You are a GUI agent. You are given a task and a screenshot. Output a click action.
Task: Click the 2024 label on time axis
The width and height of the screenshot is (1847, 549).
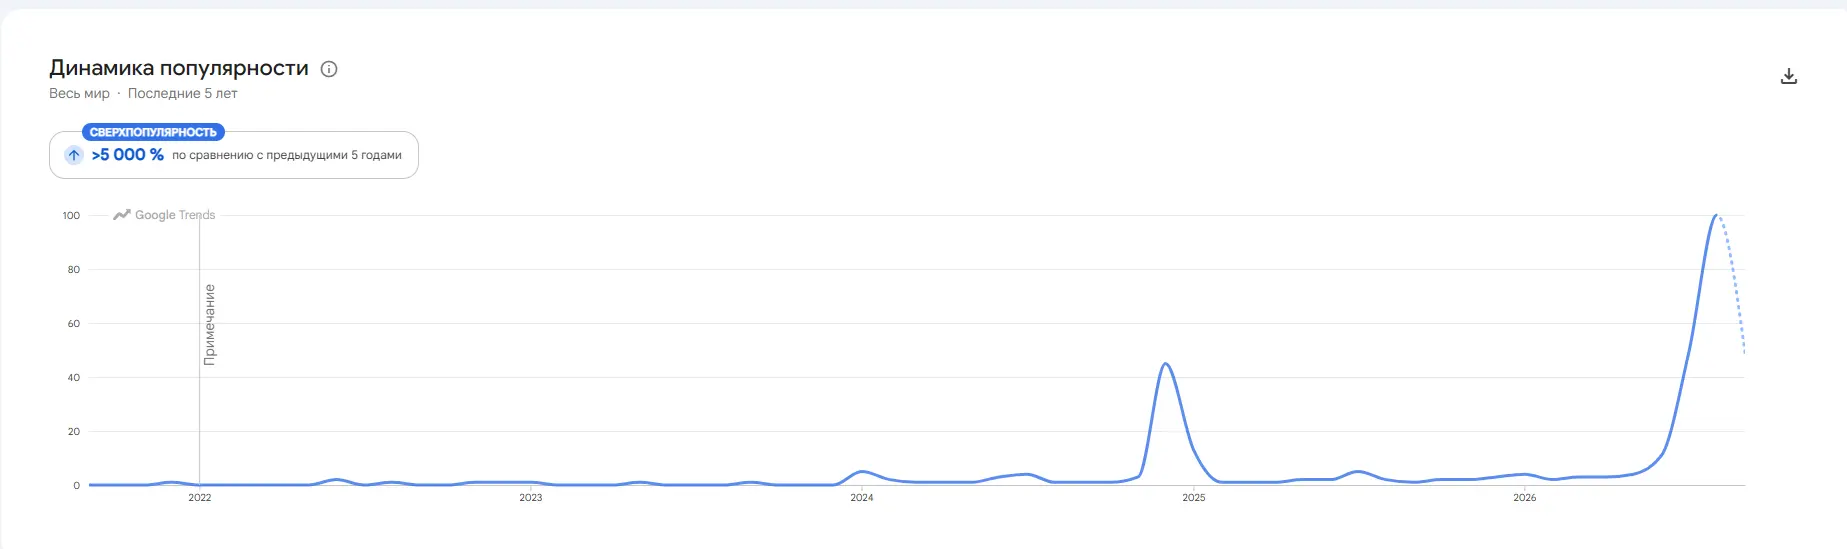pos(862,497)
